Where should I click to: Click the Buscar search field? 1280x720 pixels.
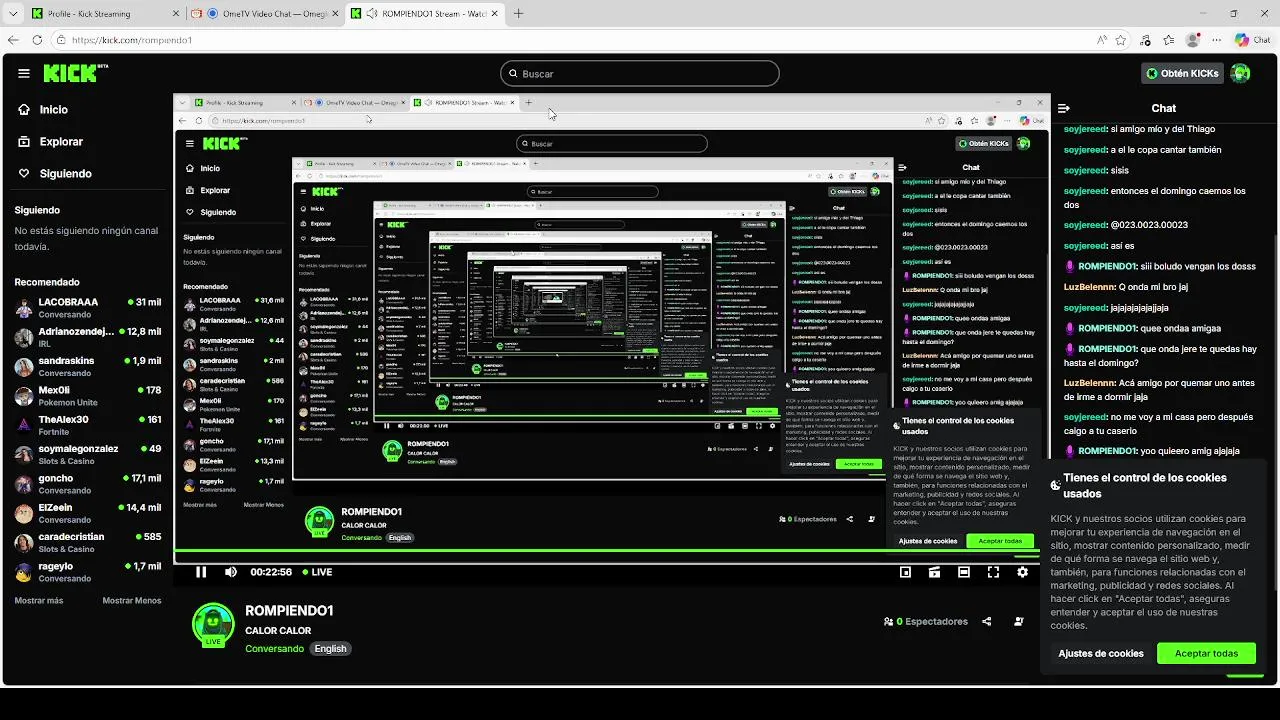point(639,73)
